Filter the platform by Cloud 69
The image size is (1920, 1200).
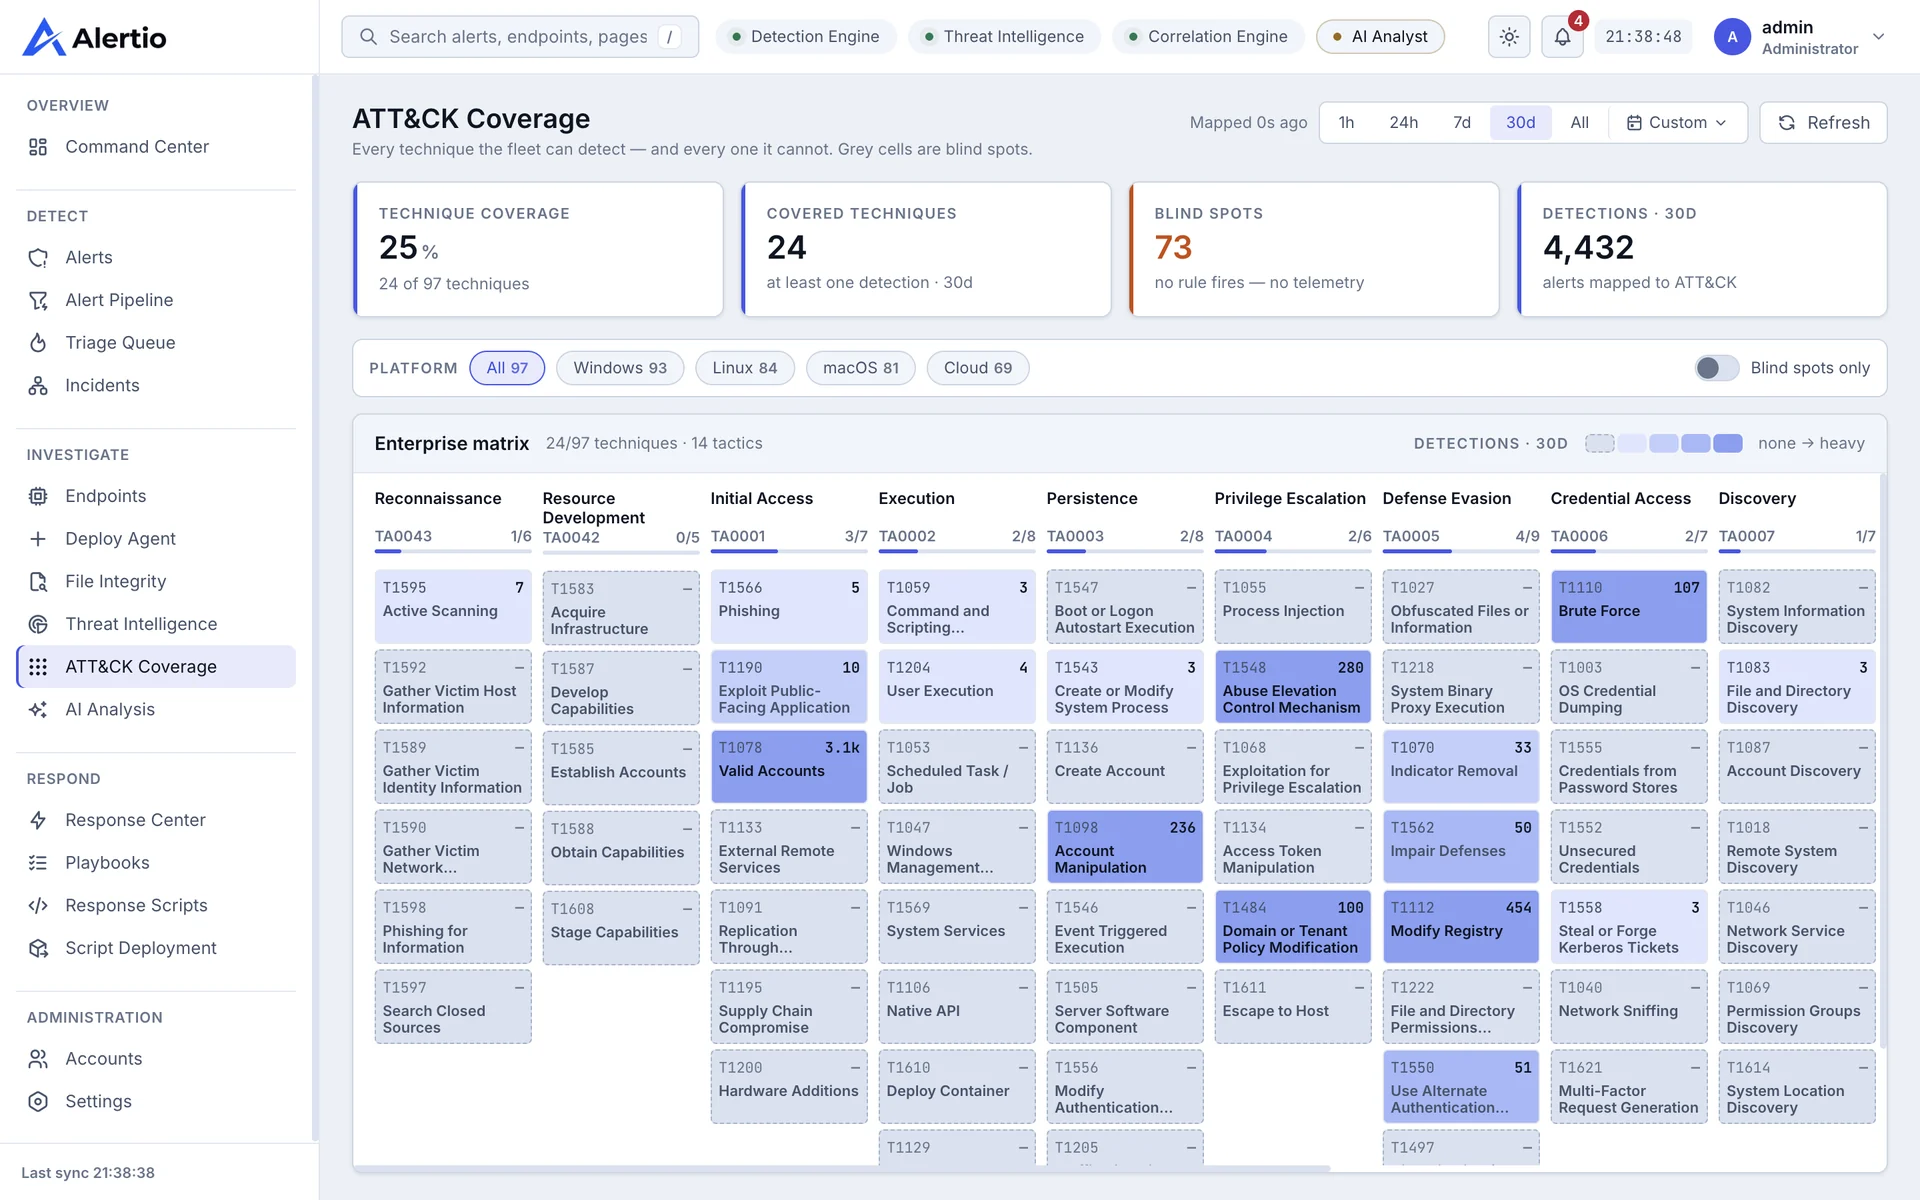[978, 368]
